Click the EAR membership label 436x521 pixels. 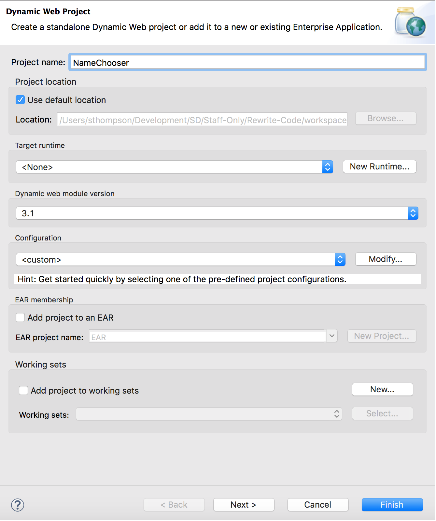pyautogui.click(x=44, y=299)
